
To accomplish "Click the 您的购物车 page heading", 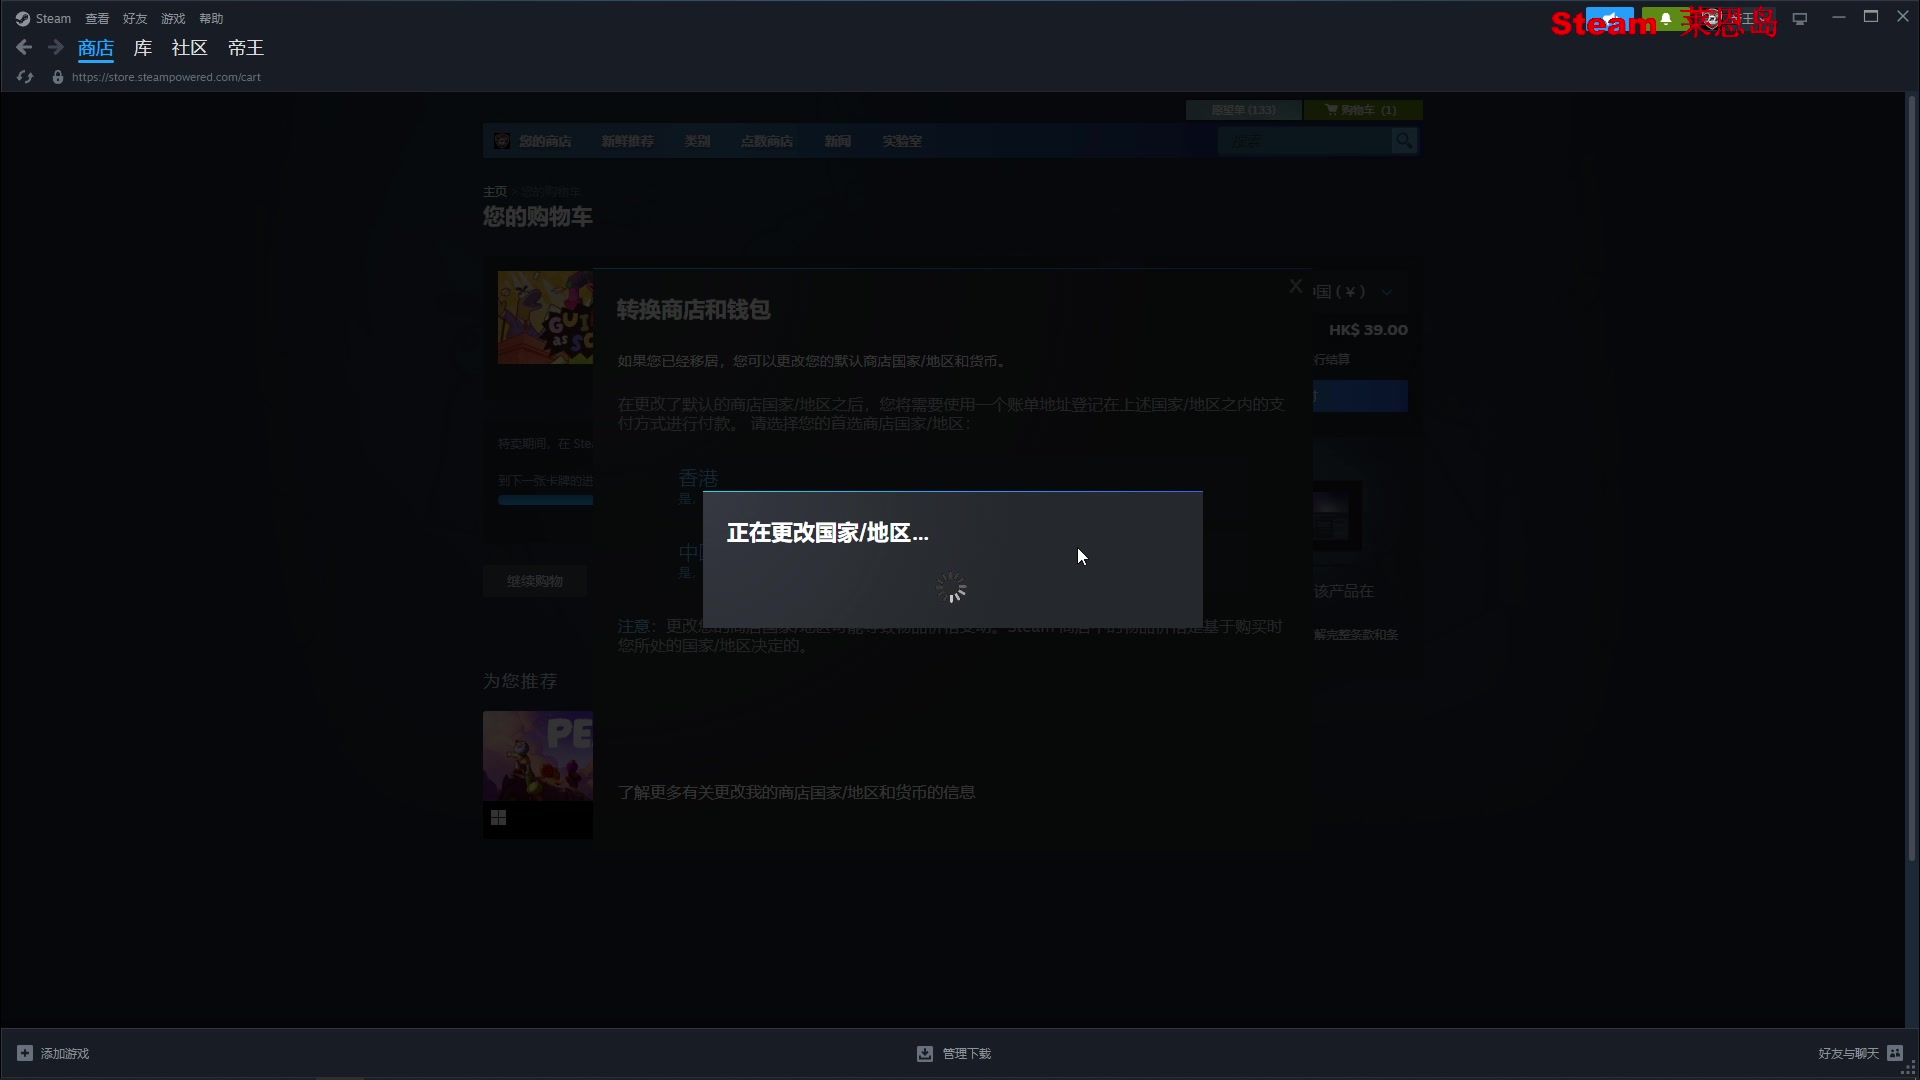I will tap(538, 217).
